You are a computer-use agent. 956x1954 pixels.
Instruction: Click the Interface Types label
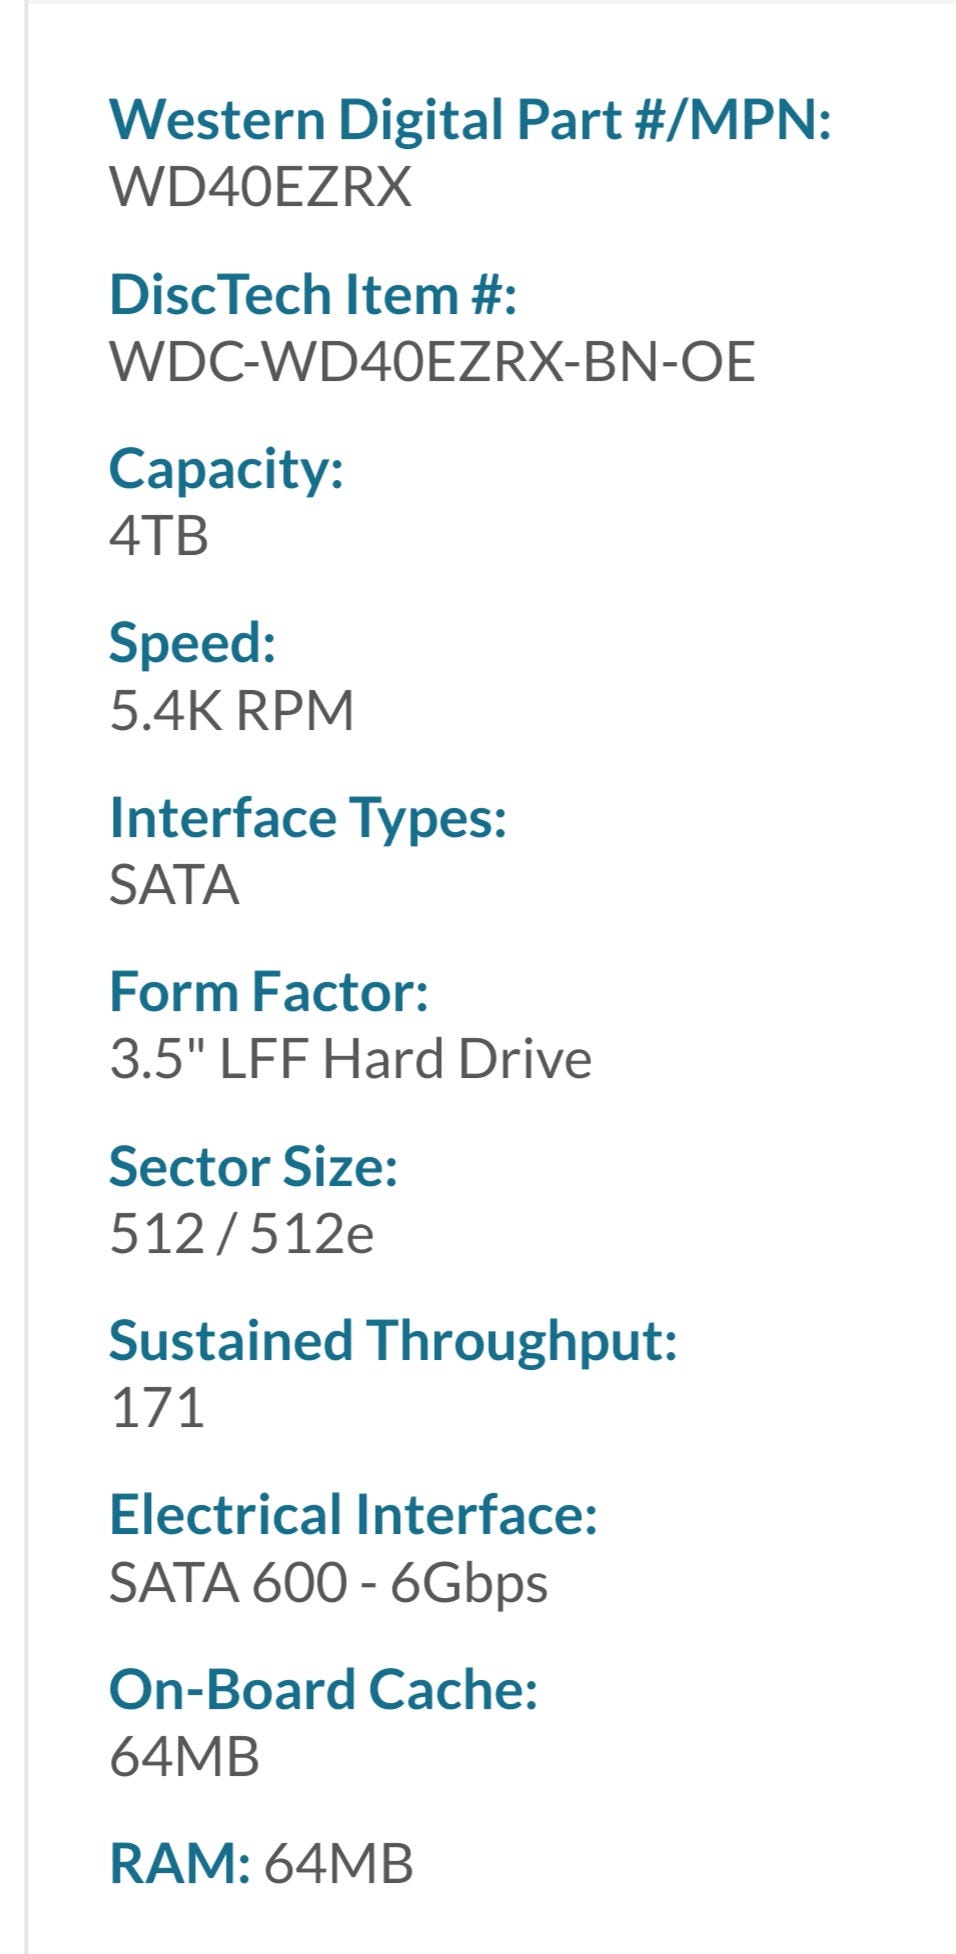(x=308, y=817)
